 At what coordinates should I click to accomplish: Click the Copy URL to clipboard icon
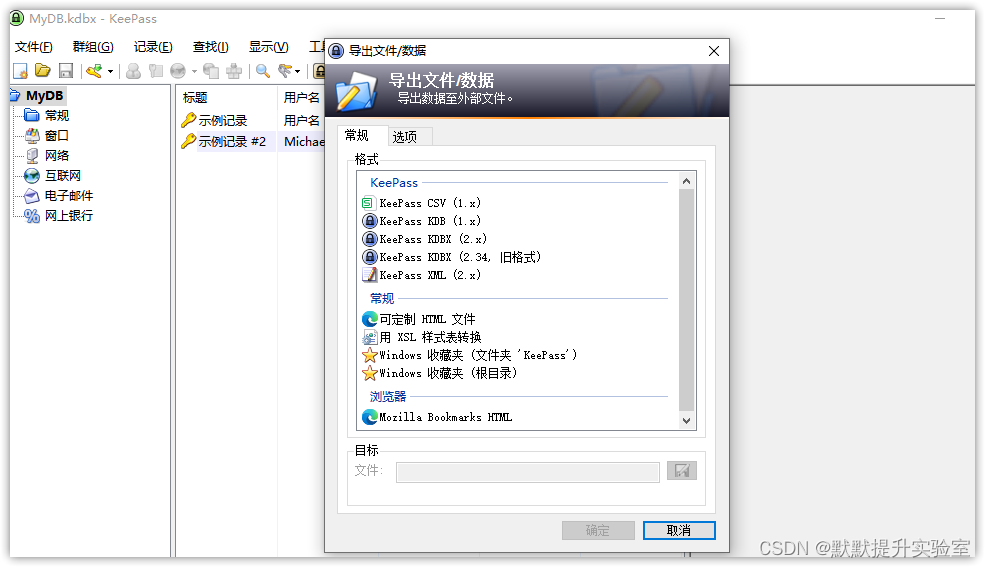[x=211, y=71]
